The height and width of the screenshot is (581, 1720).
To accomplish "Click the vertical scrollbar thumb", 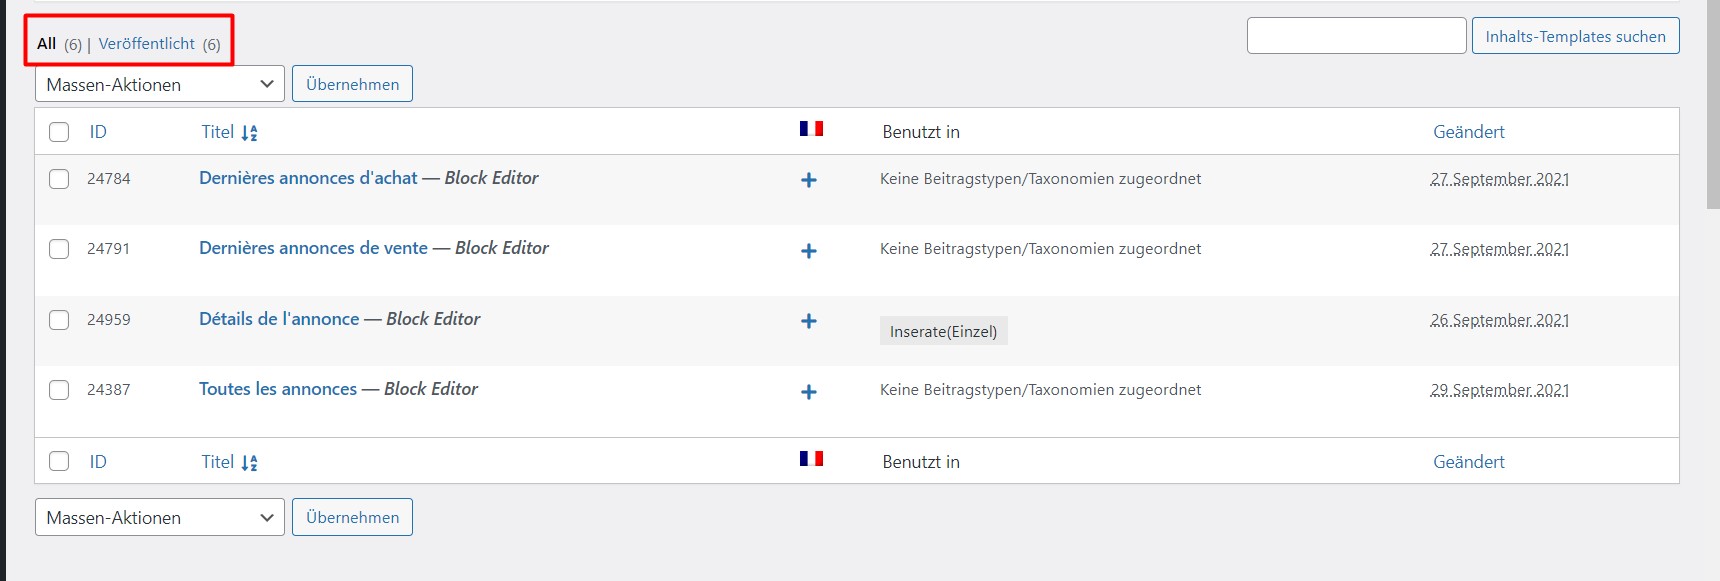I will click(x=1713, y=104).
